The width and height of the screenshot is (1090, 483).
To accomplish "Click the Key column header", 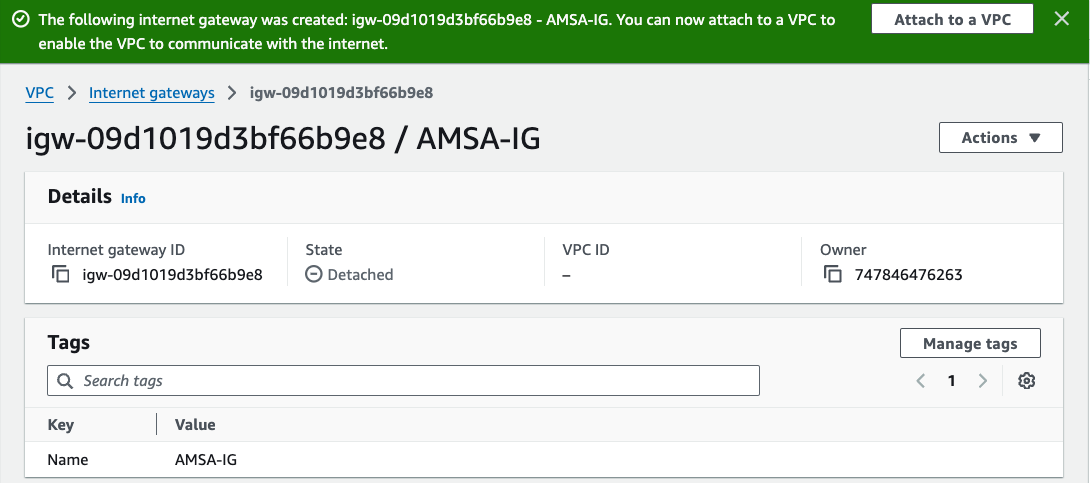I will click(x=61, y=425).
